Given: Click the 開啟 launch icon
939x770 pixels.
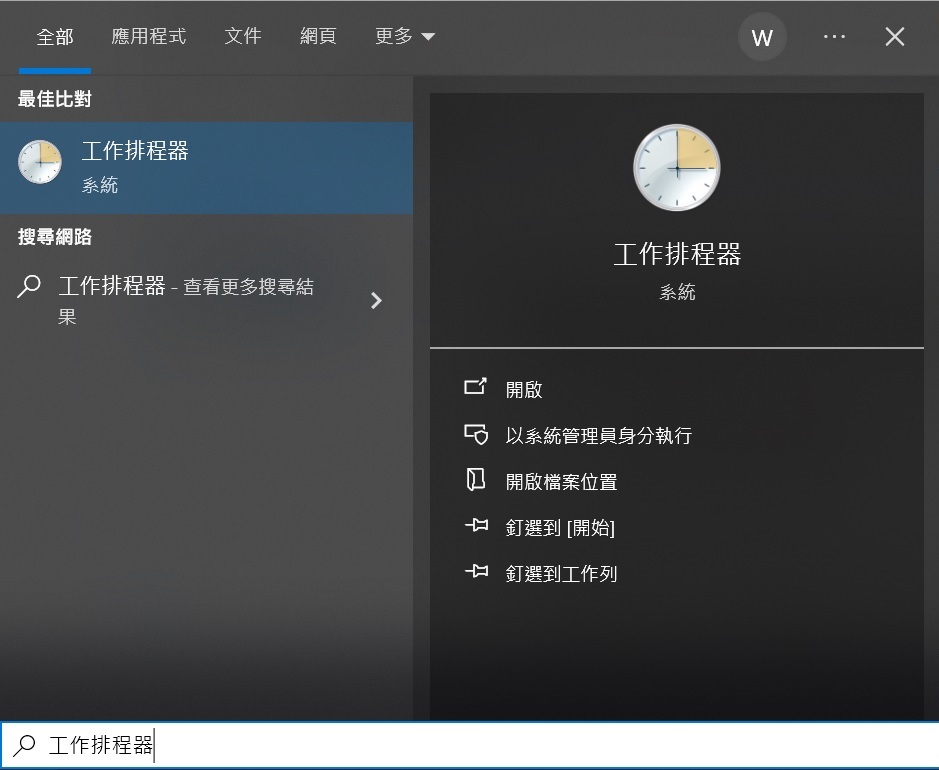Looking at the screenshot, I should [475, 387].
